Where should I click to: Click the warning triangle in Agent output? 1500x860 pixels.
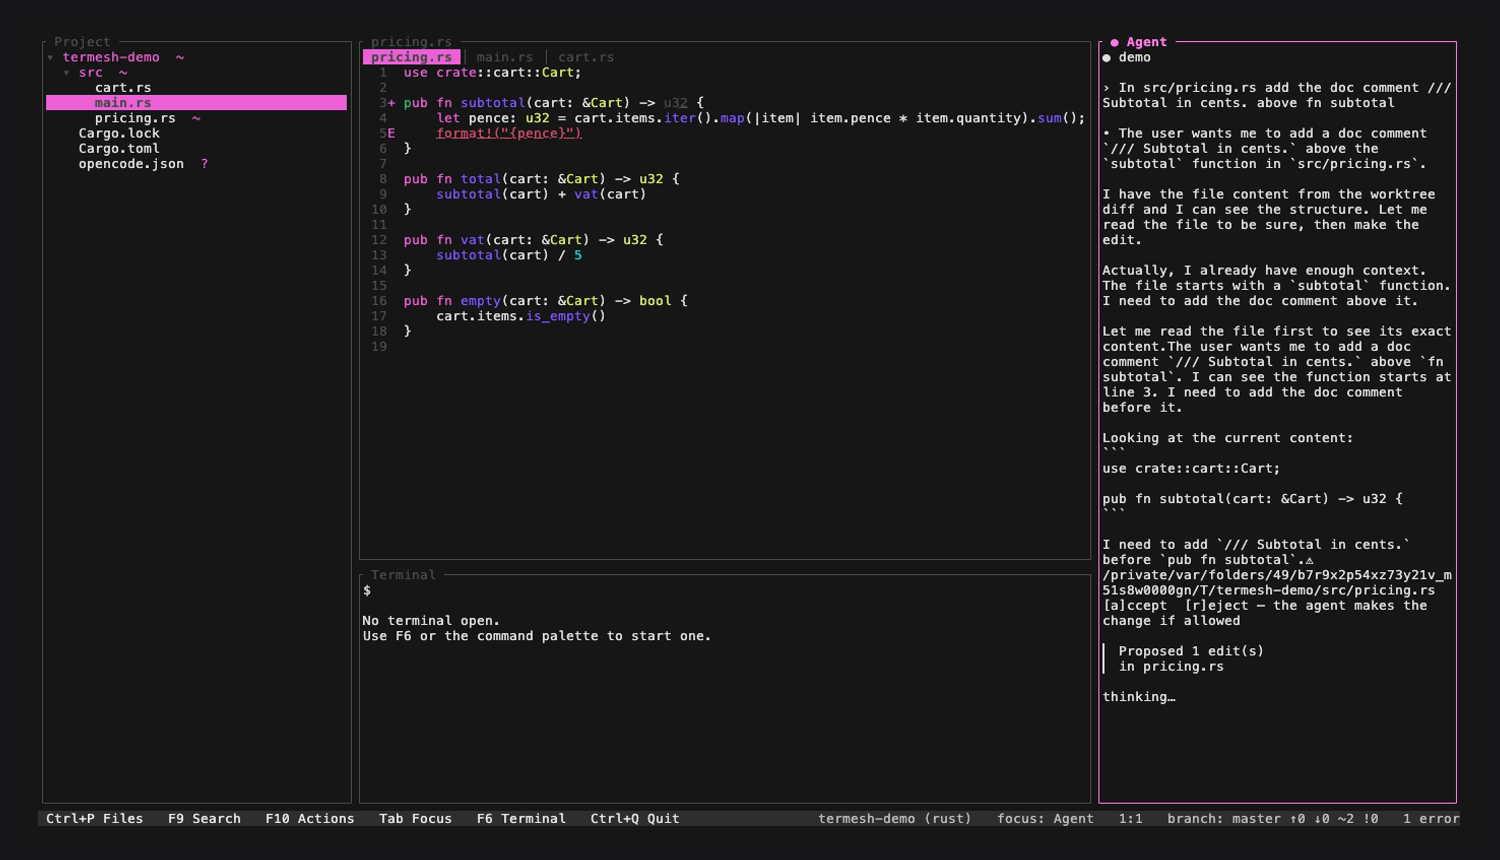pyautogui.click(x=1310, y=561)
